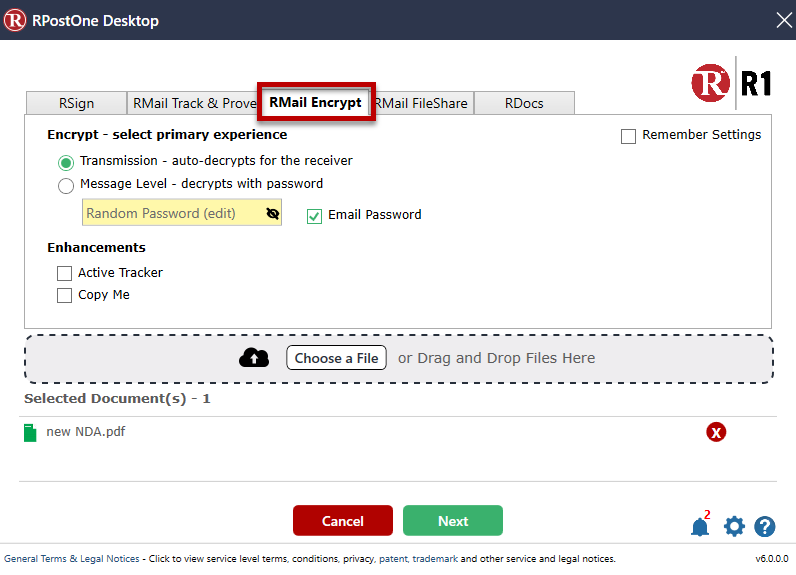This screenshot has width=796, height=575.
Task: Click the green Next button
Action: pos(453,521)
